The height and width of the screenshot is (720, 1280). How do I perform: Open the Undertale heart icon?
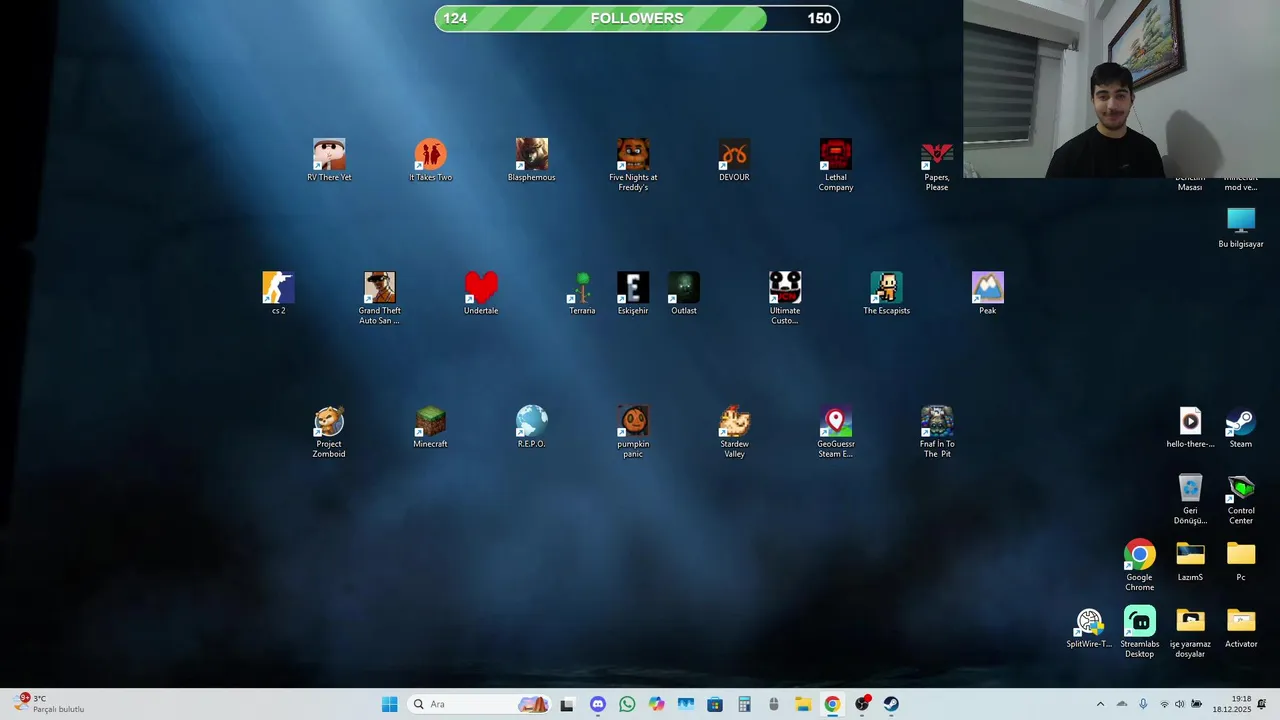click(x=481, y=293)
